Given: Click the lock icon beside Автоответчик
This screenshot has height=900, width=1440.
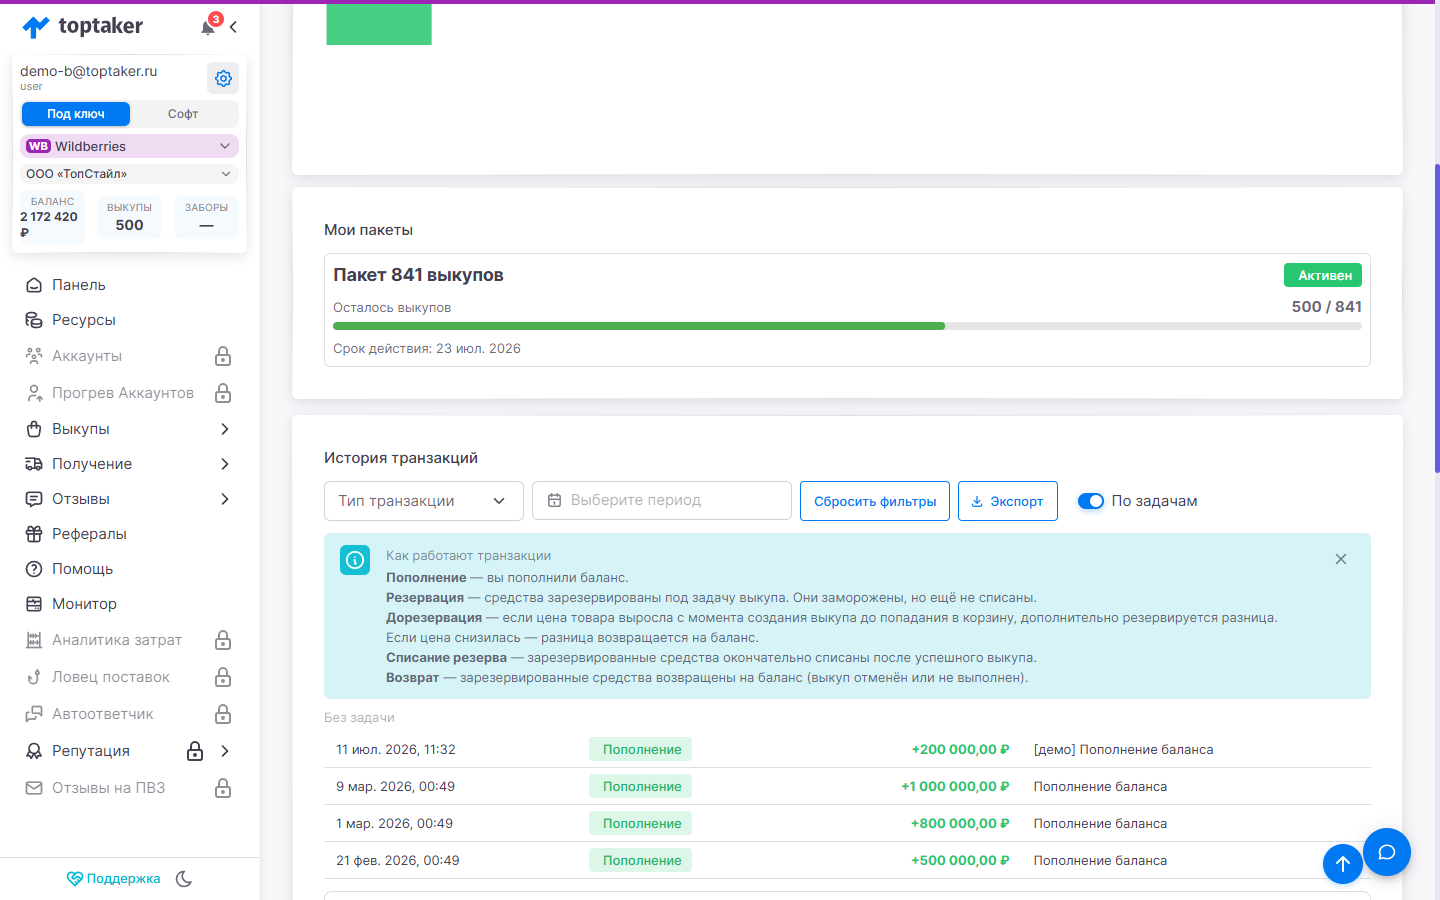Looking at the screenshot, I should click(x=223, y=714).
